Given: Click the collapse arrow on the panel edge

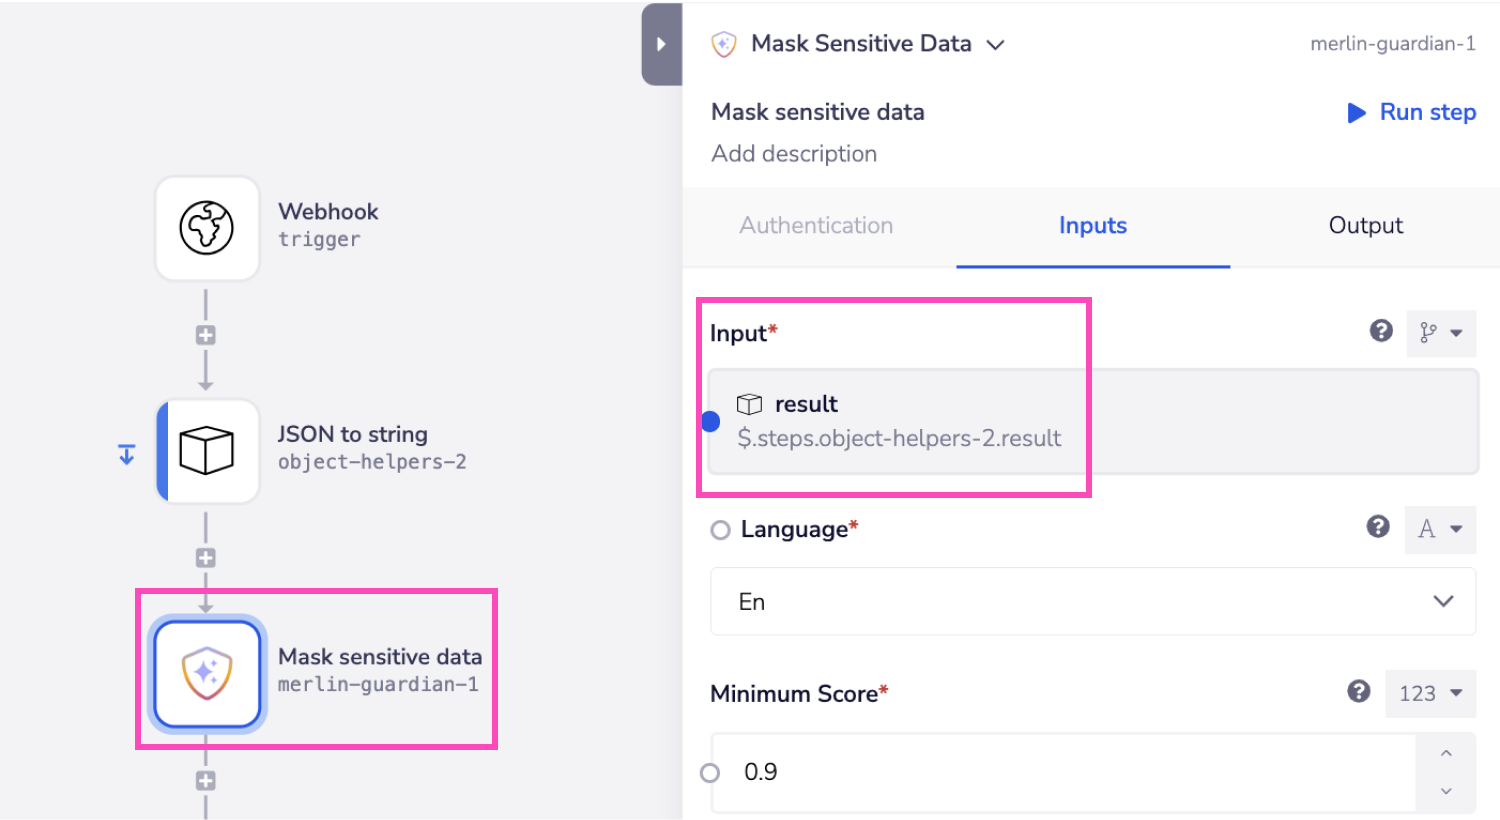Looking at the screenshot, I should pos(662,44).
